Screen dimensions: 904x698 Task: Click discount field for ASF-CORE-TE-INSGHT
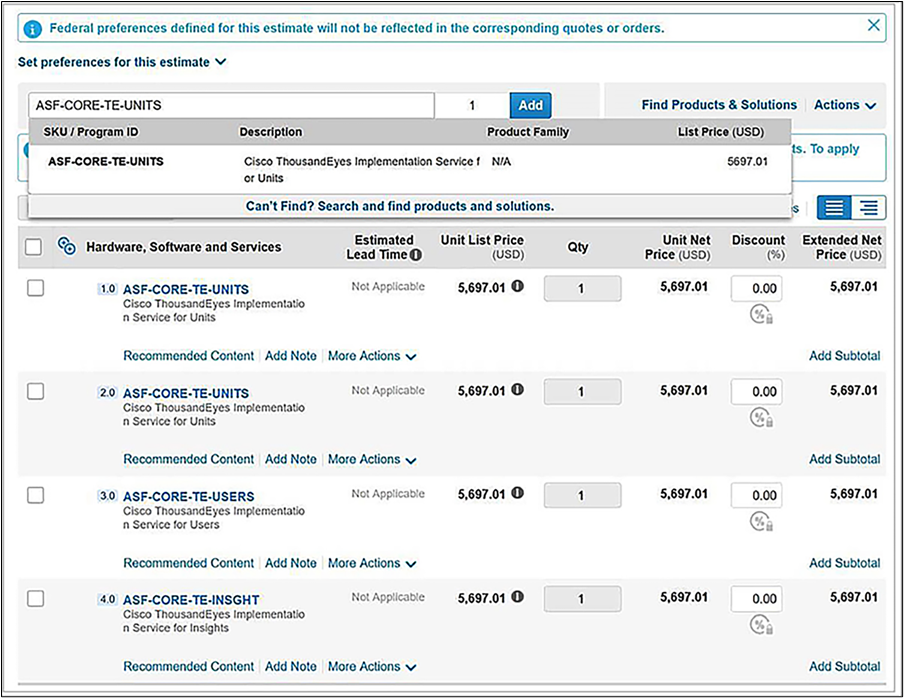coord(756,599)
